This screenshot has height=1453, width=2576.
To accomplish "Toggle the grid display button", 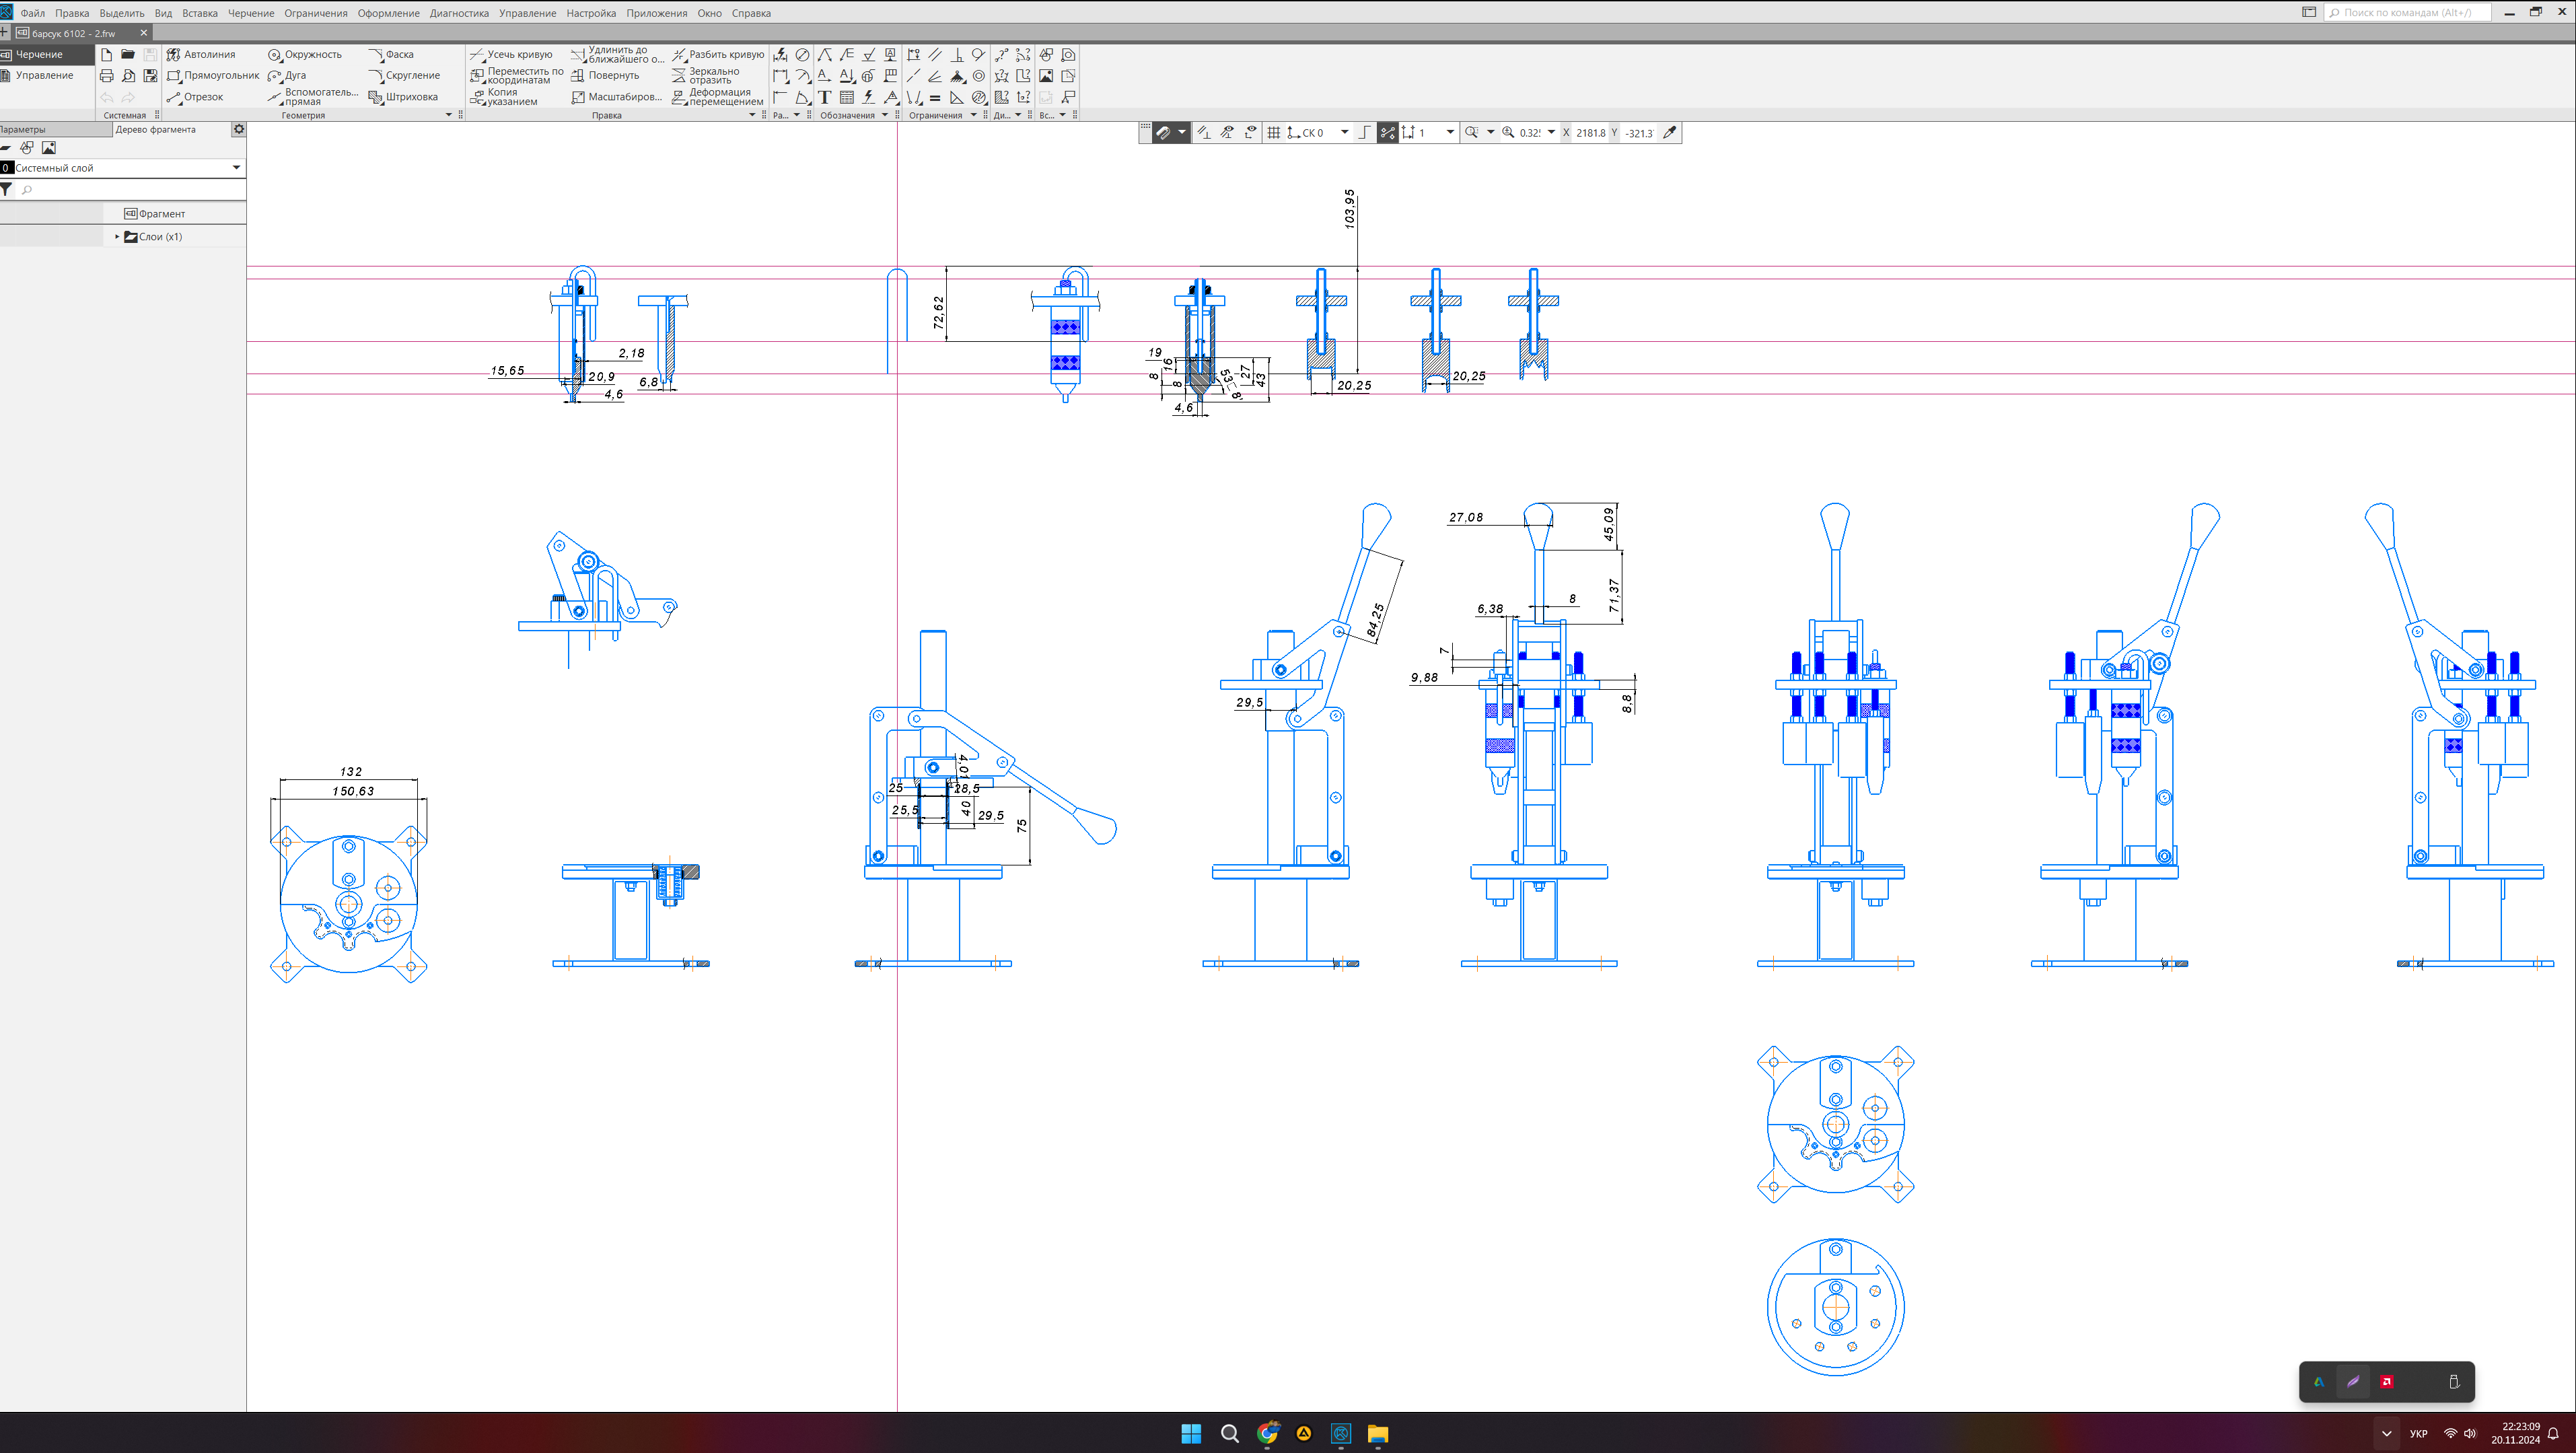I will (x=1273, y=132).
